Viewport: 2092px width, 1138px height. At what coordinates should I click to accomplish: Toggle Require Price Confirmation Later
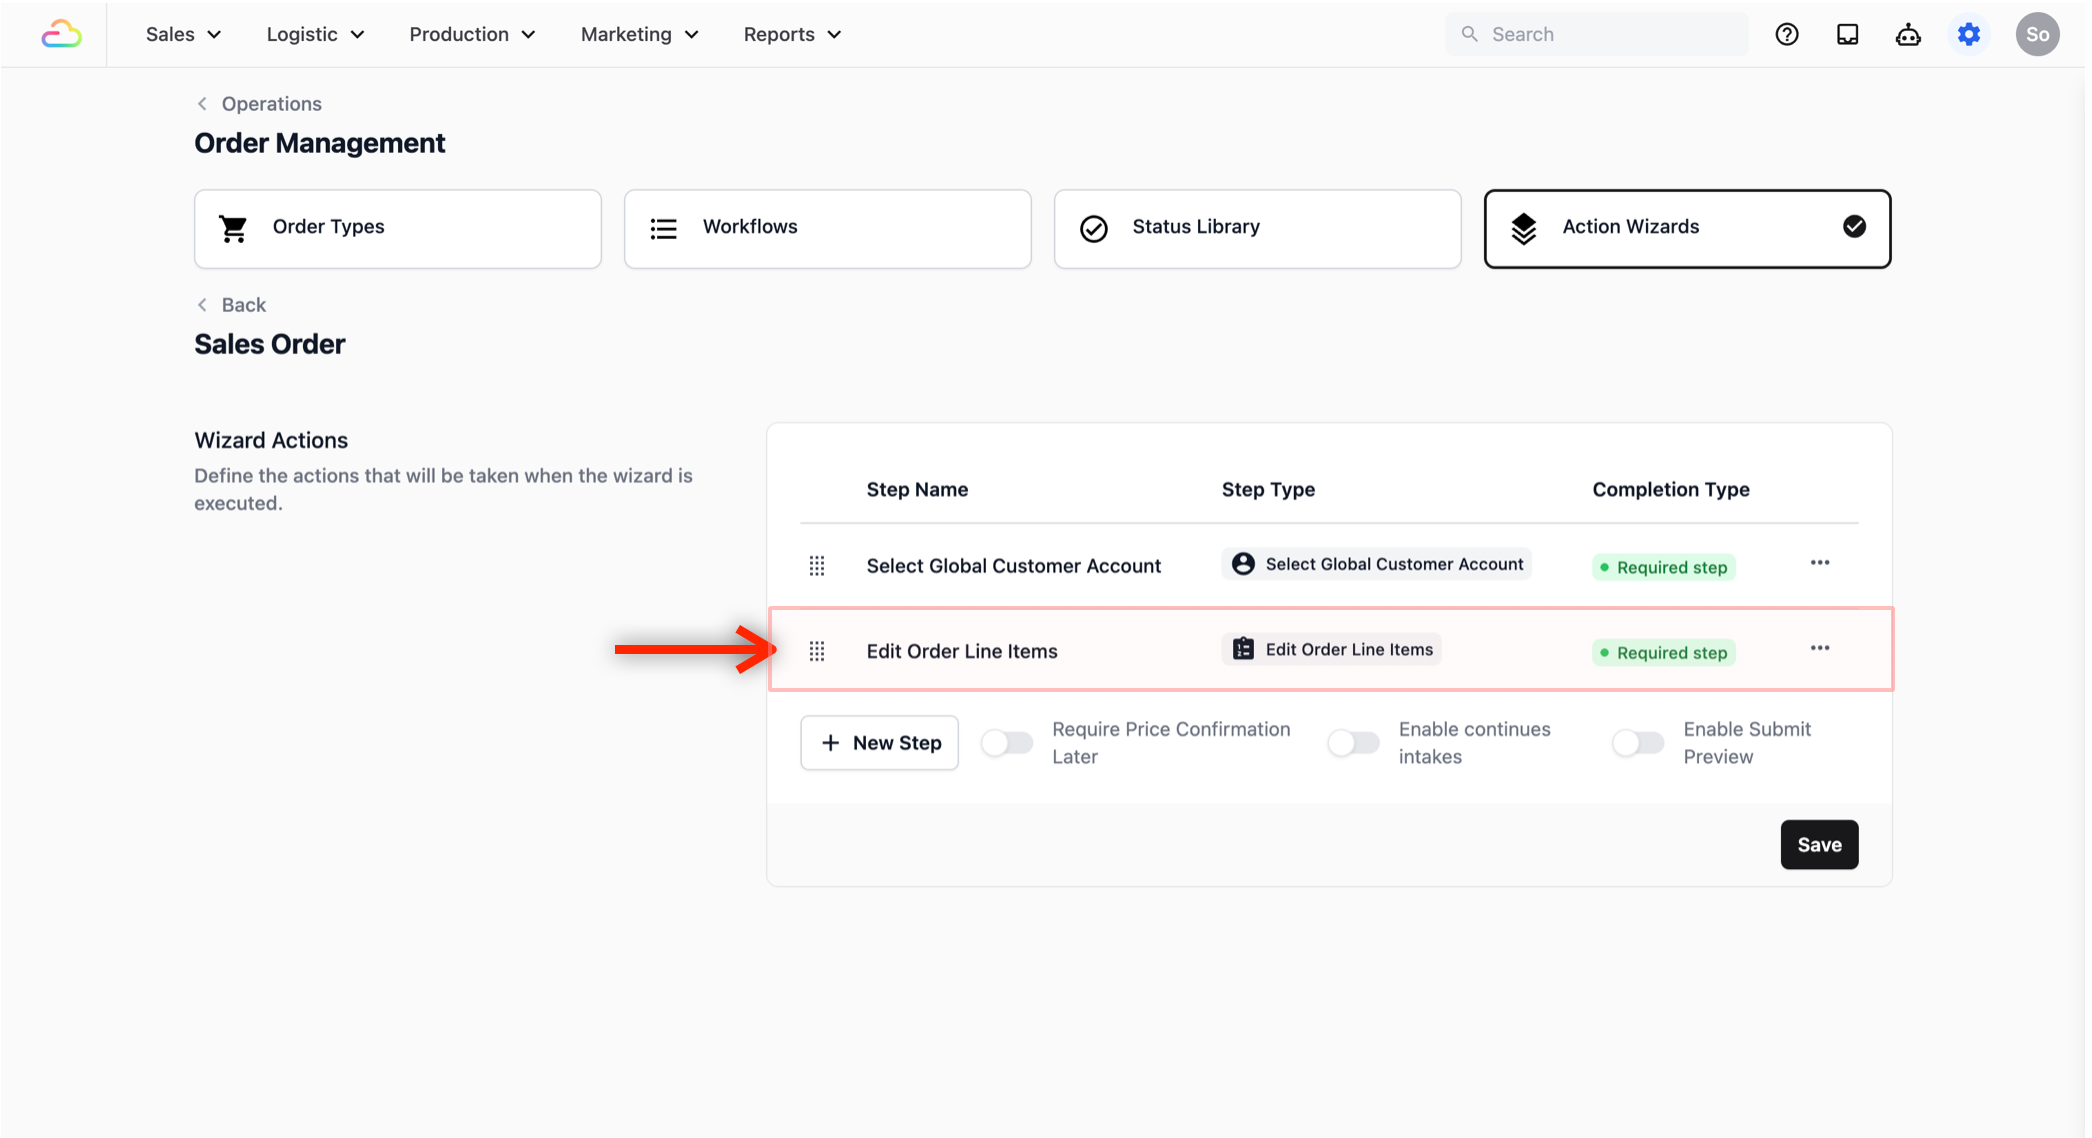click(x=1006, y=743)
